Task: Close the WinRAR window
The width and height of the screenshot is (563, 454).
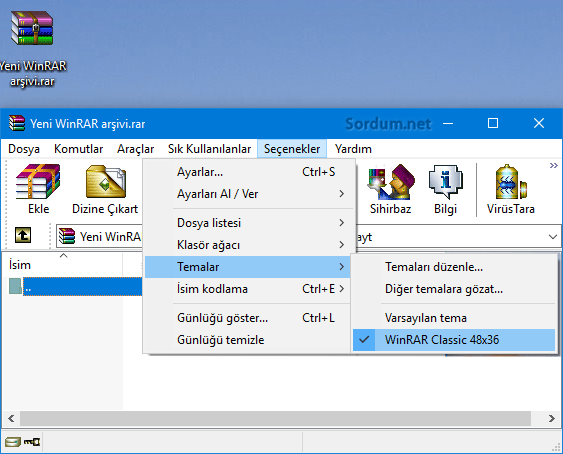Action: [x=539, y=124]
